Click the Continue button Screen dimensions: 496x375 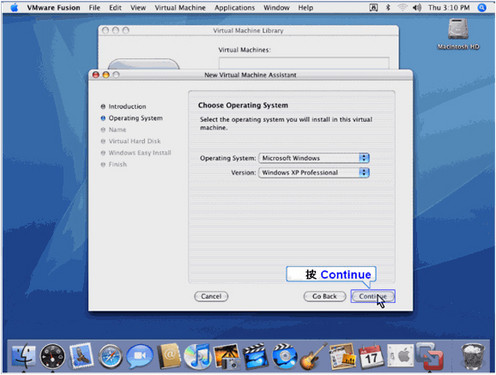coord(373,296)
